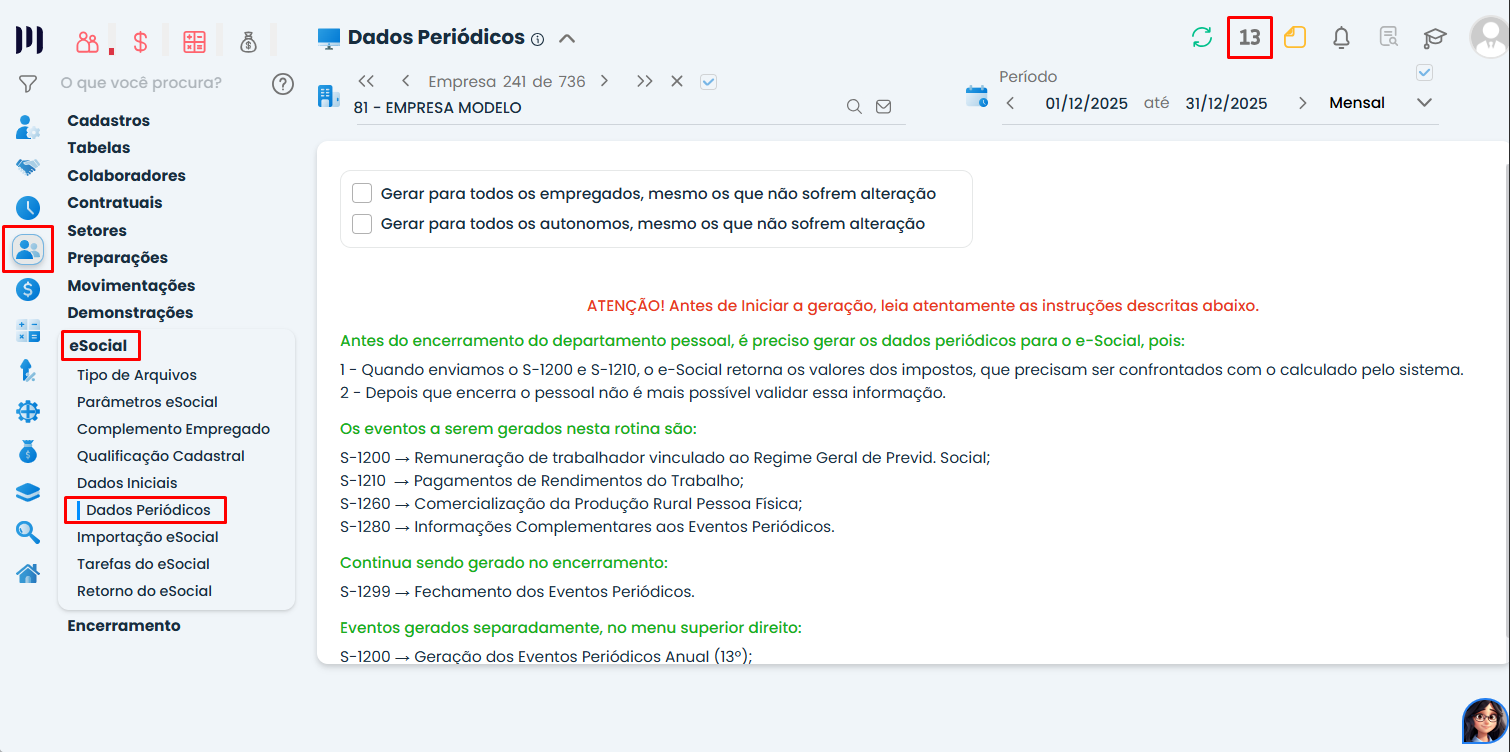Expand the Colaboradores menu
Image resolution: width=1510 pixels, height=752 pixels.
(x=127, y=175)
